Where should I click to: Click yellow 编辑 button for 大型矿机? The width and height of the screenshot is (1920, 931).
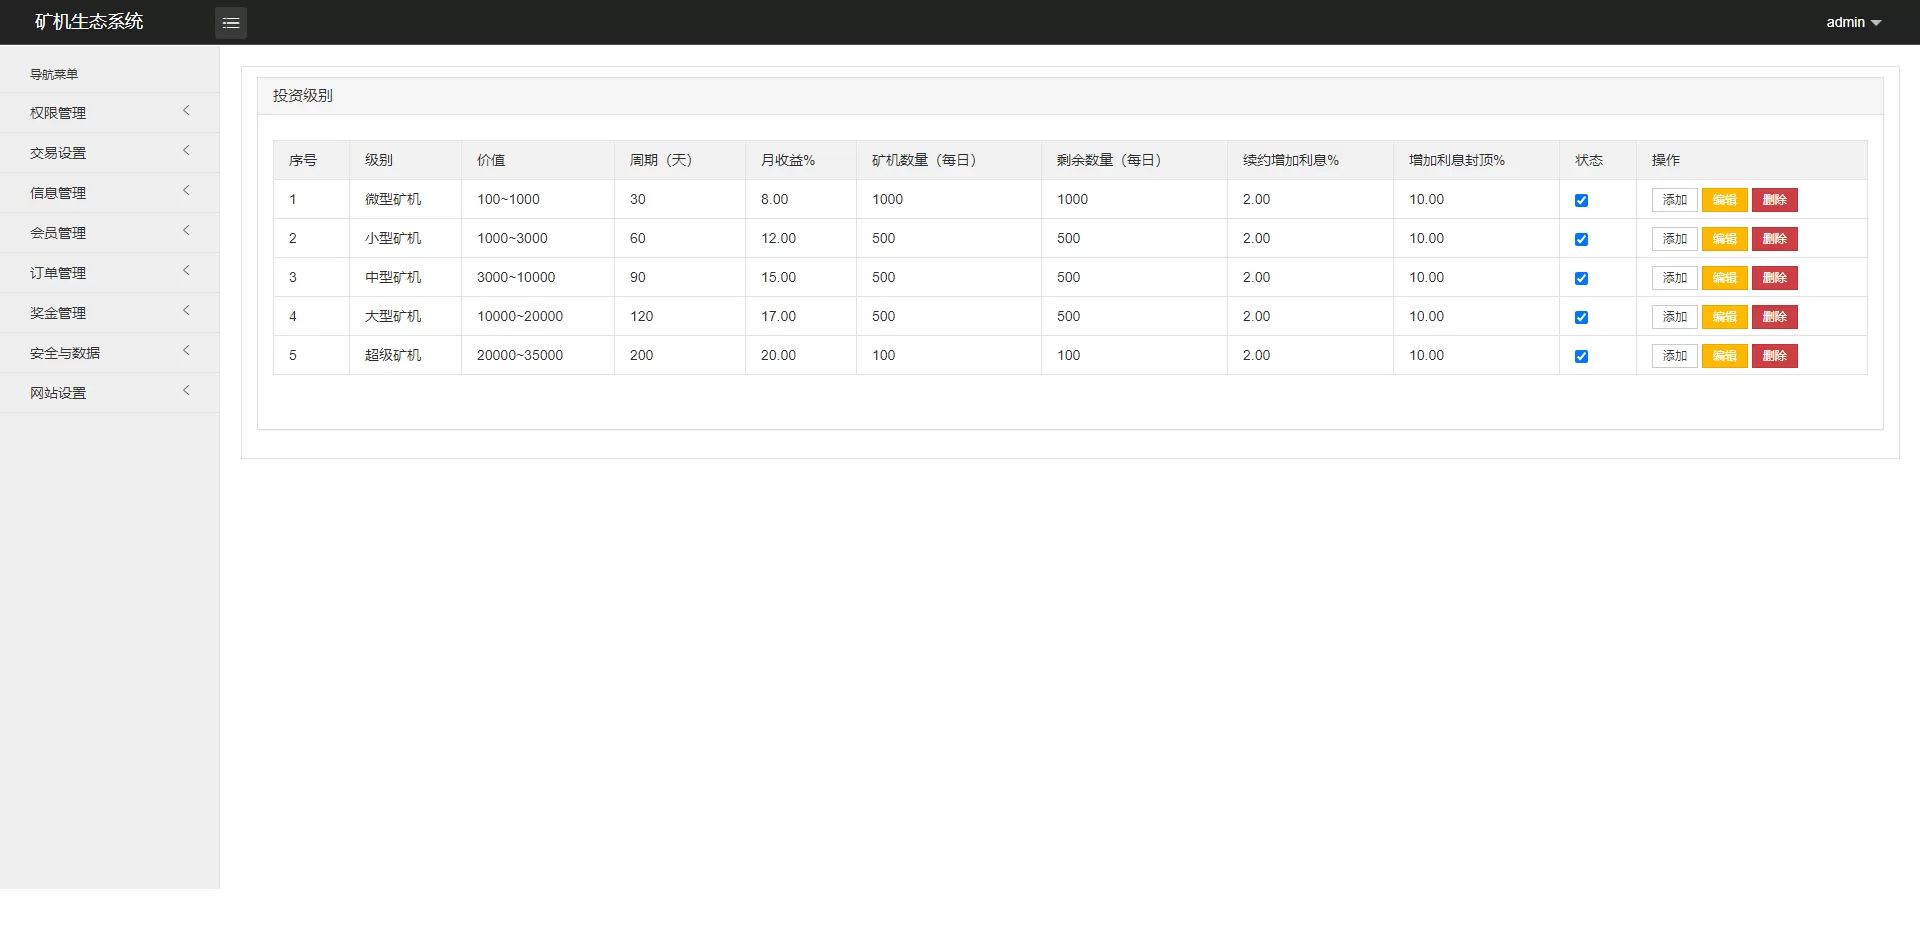click(x=1724, y=317)
